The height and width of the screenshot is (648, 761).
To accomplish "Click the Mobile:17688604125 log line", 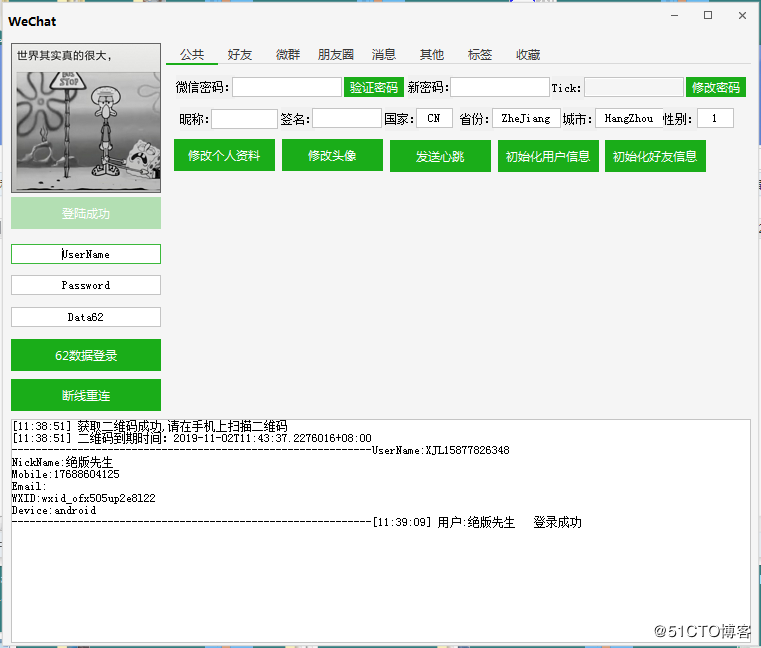I will click(66, 474).
